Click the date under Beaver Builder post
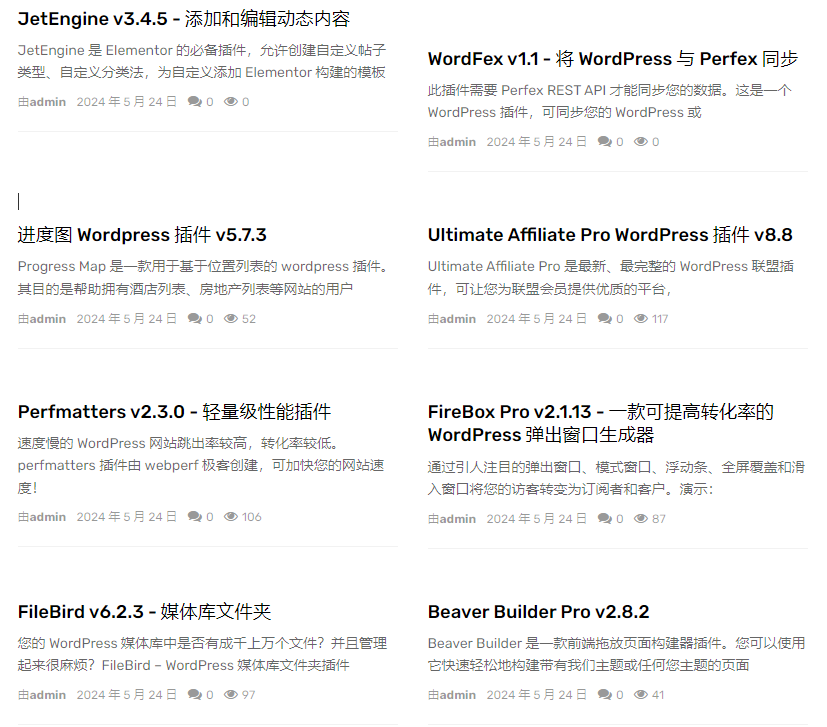This screenshot has height=727, width=827. pyautogui.click(x=536, y=695)
